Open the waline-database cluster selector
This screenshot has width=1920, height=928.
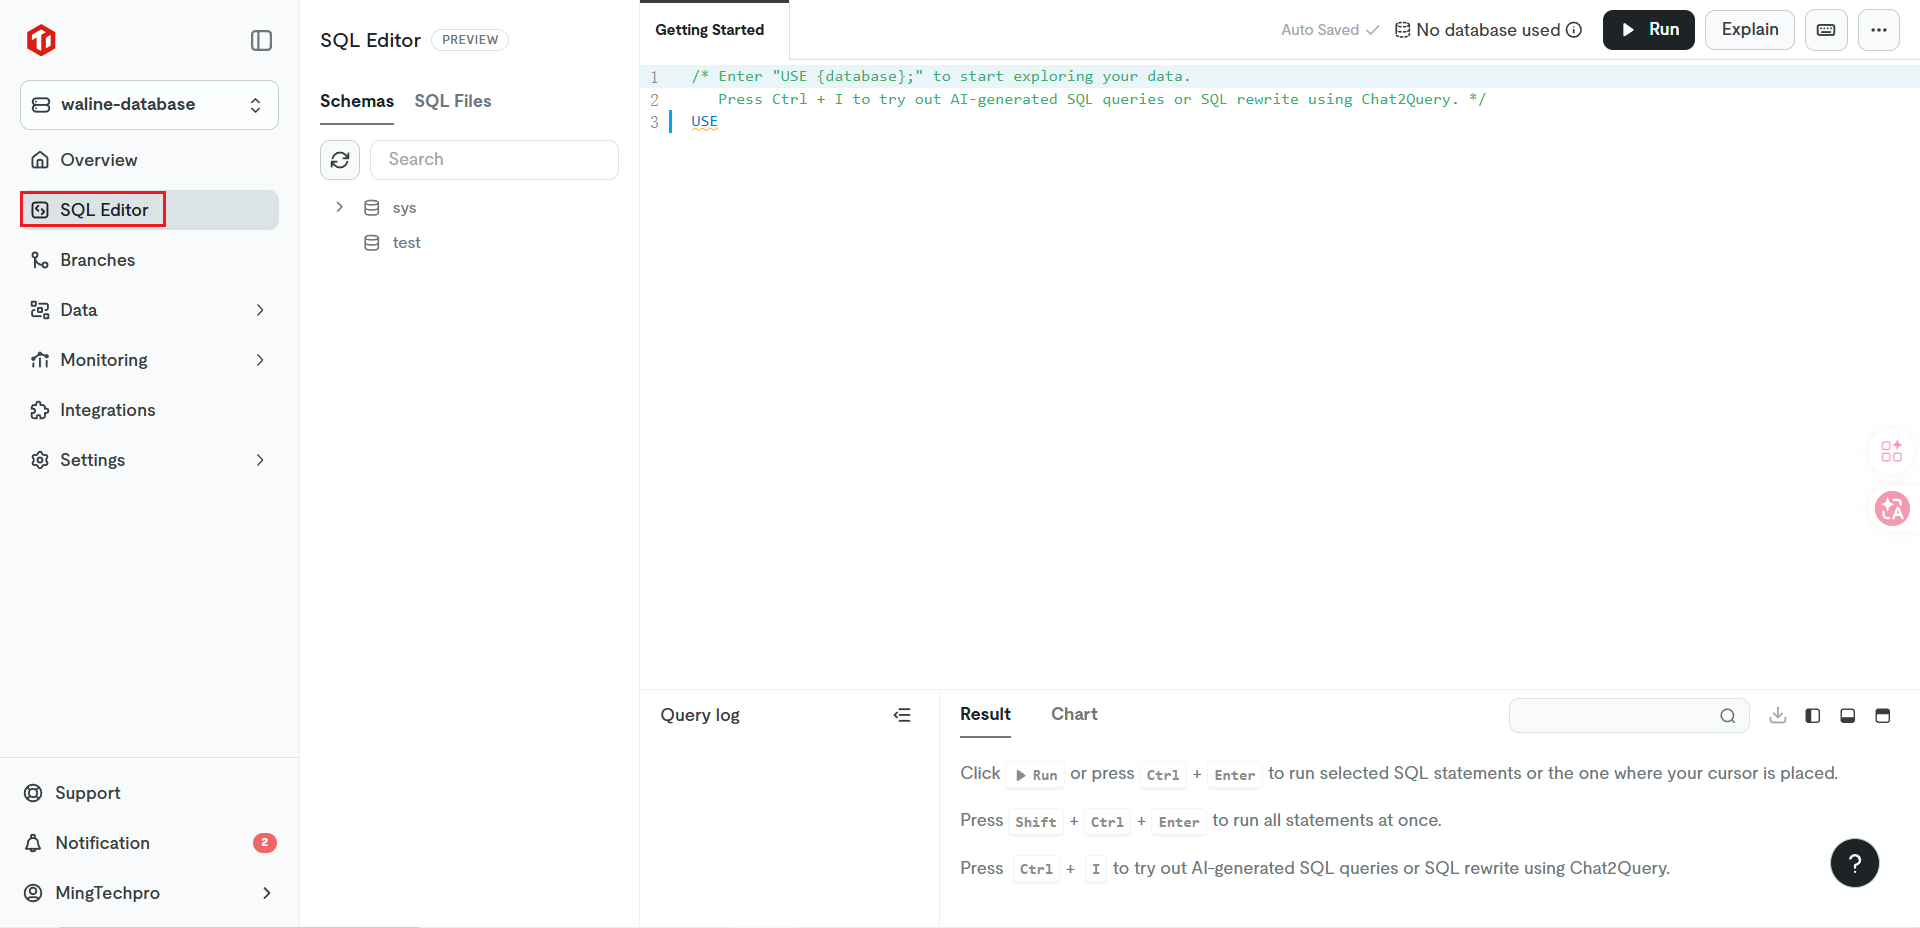[x=149, y=105]
